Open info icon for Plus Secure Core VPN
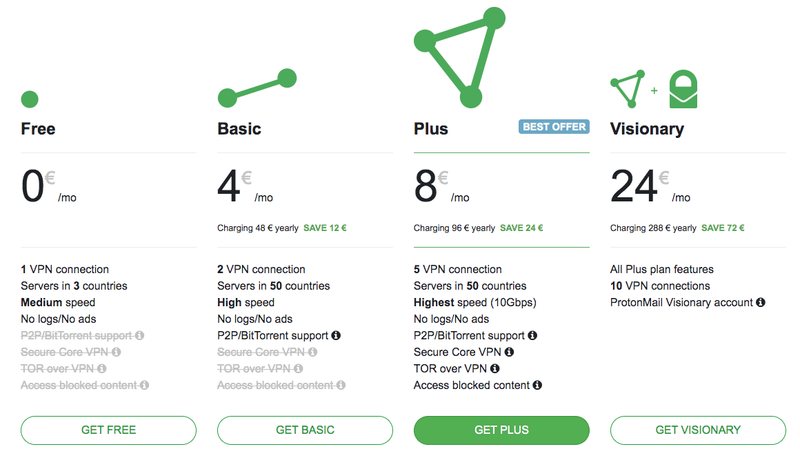The height and width of the screenshot is (458, 800). 509,352
